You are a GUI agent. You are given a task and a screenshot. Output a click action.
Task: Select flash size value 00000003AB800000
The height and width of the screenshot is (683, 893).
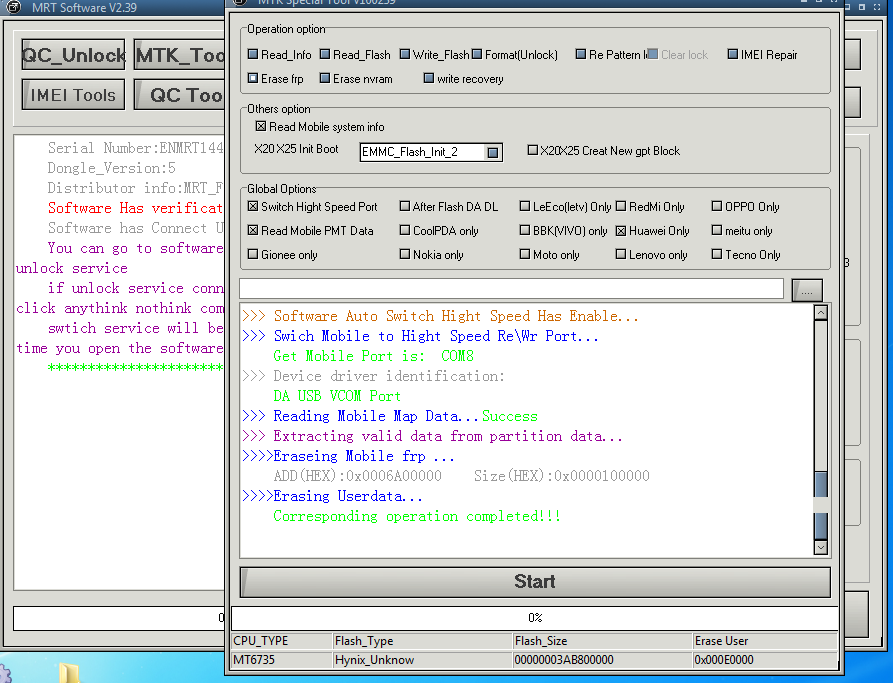603,660
